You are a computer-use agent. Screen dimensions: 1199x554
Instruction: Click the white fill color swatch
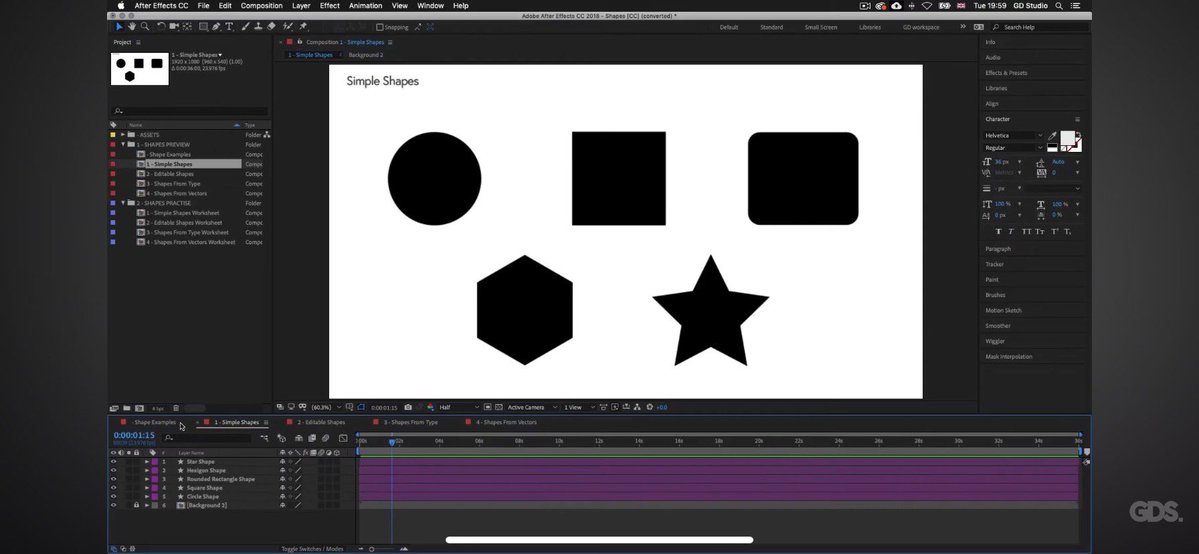(1066, 138)
